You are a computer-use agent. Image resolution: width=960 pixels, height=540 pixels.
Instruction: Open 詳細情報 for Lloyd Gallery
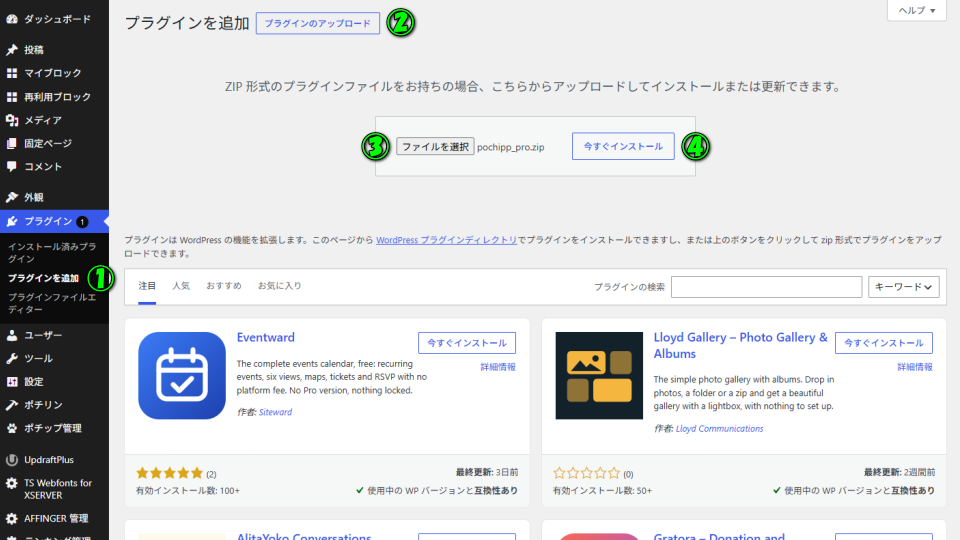coord(915,367)
